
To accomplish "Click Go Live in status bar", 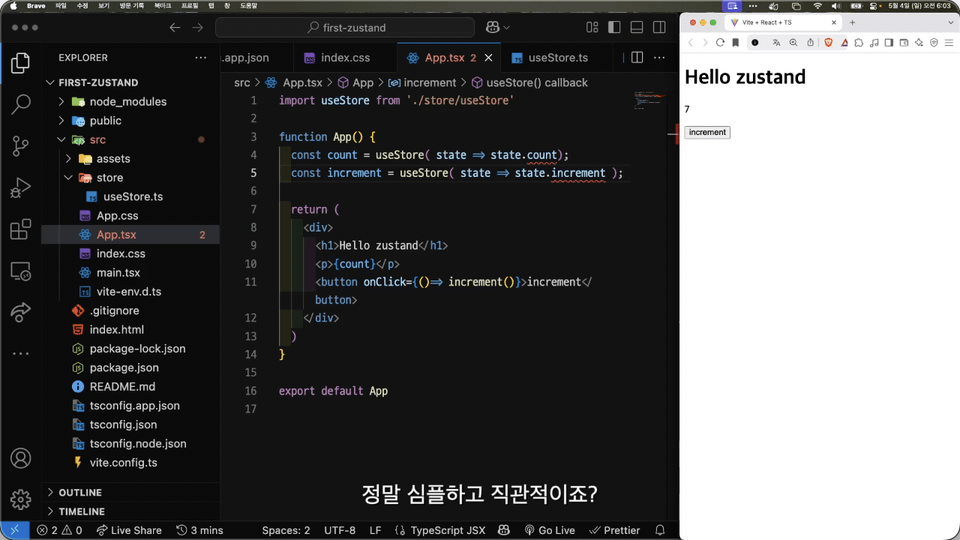I will pyautogui.click(x=549, y=530).
